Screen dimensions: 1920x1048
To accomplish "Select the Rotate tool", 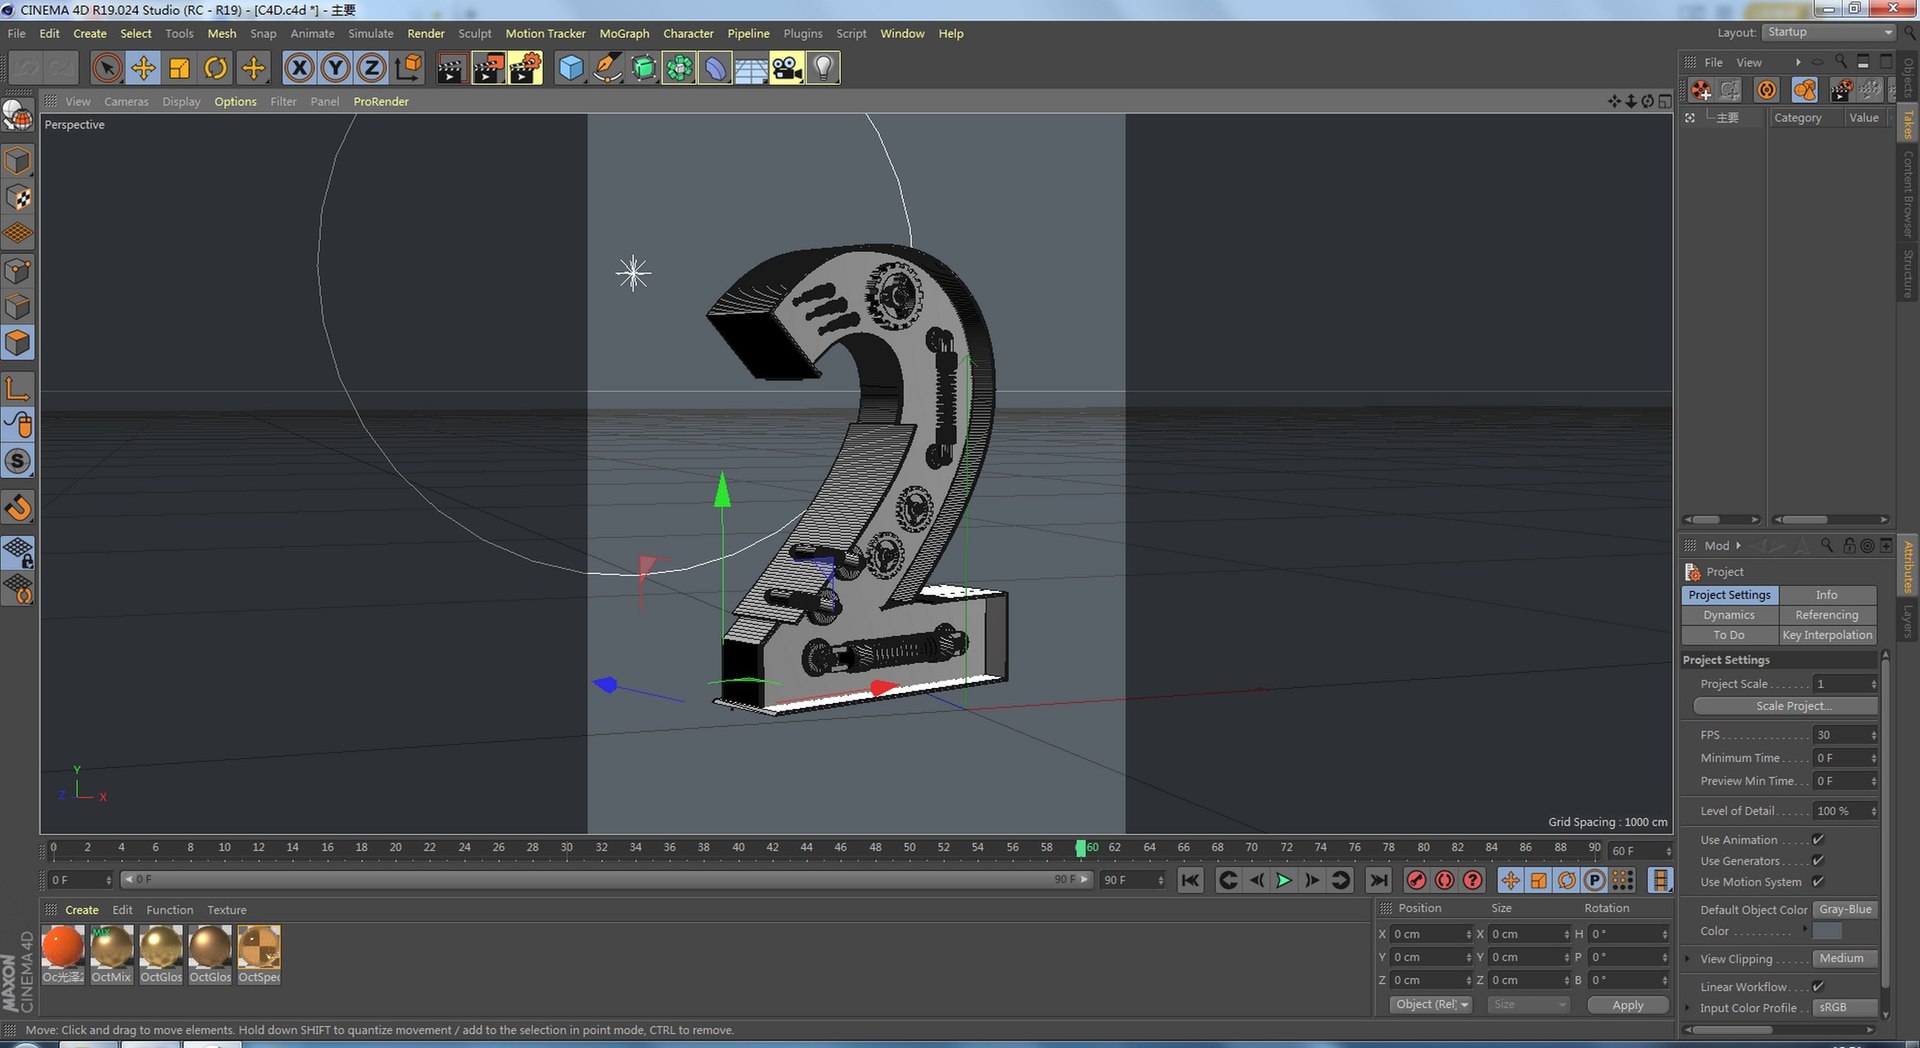I will (215, 68).
